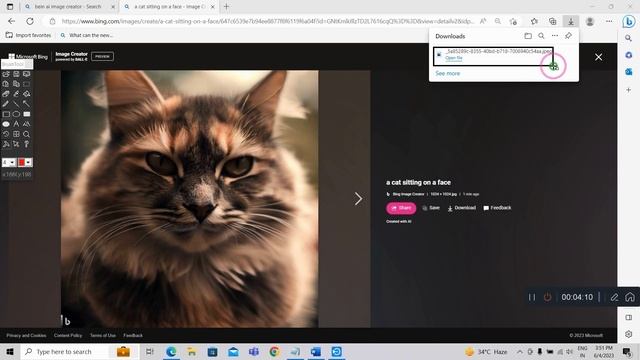Click the search icon in Edge sidebar
This screenshot has width=640, height=360.
[x=629, y=38]
